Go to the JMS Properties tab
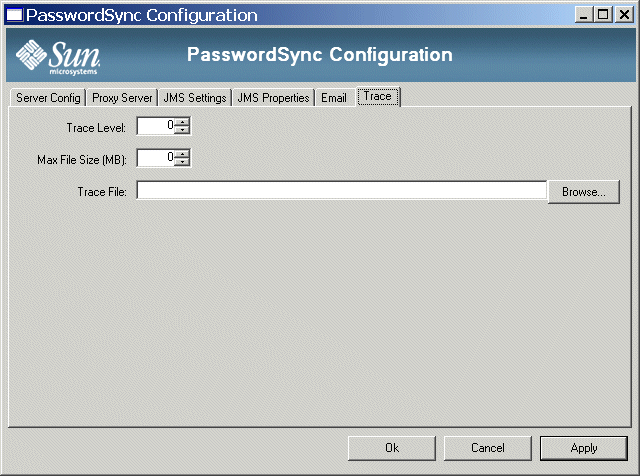This screenshot has width=640, height=476. click(x=273, y=98)
